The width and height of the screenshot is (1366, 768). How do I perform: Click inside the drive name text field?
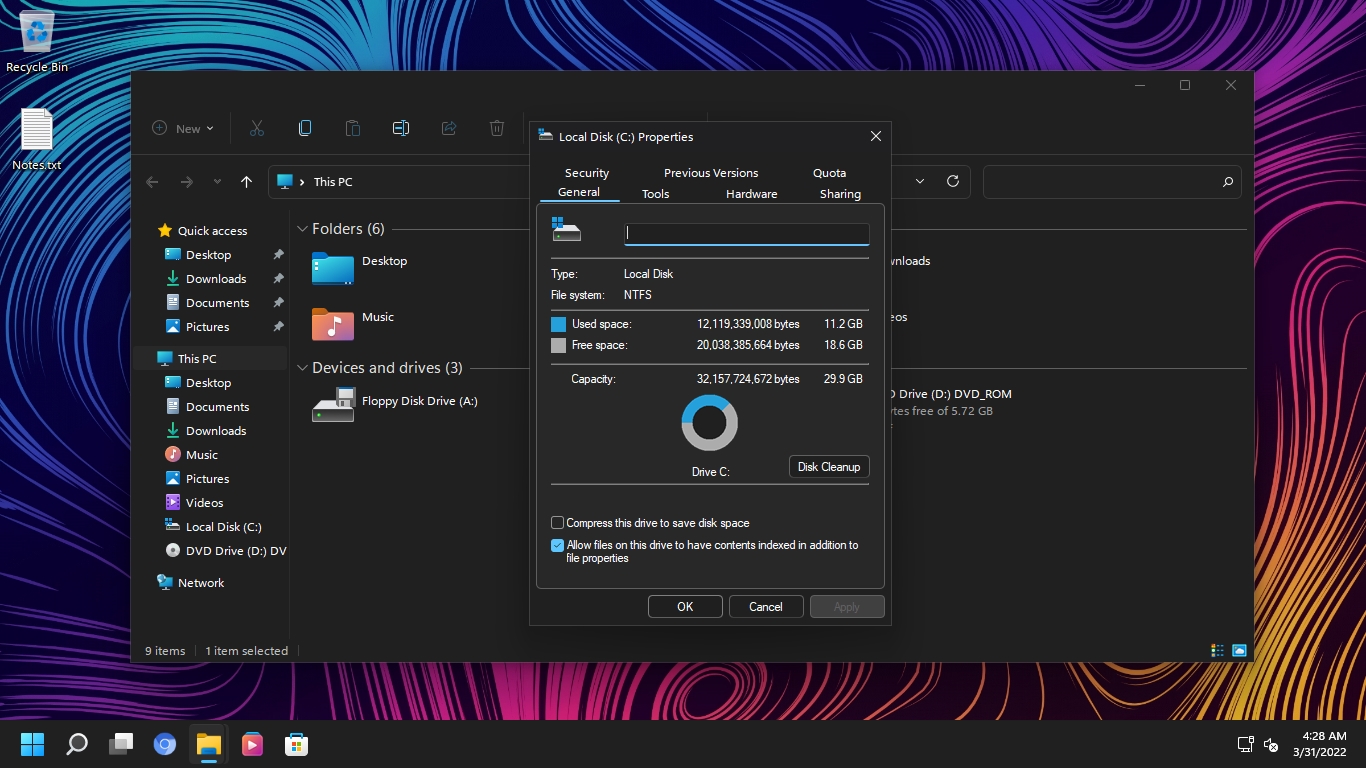click(x=746, y=232)
